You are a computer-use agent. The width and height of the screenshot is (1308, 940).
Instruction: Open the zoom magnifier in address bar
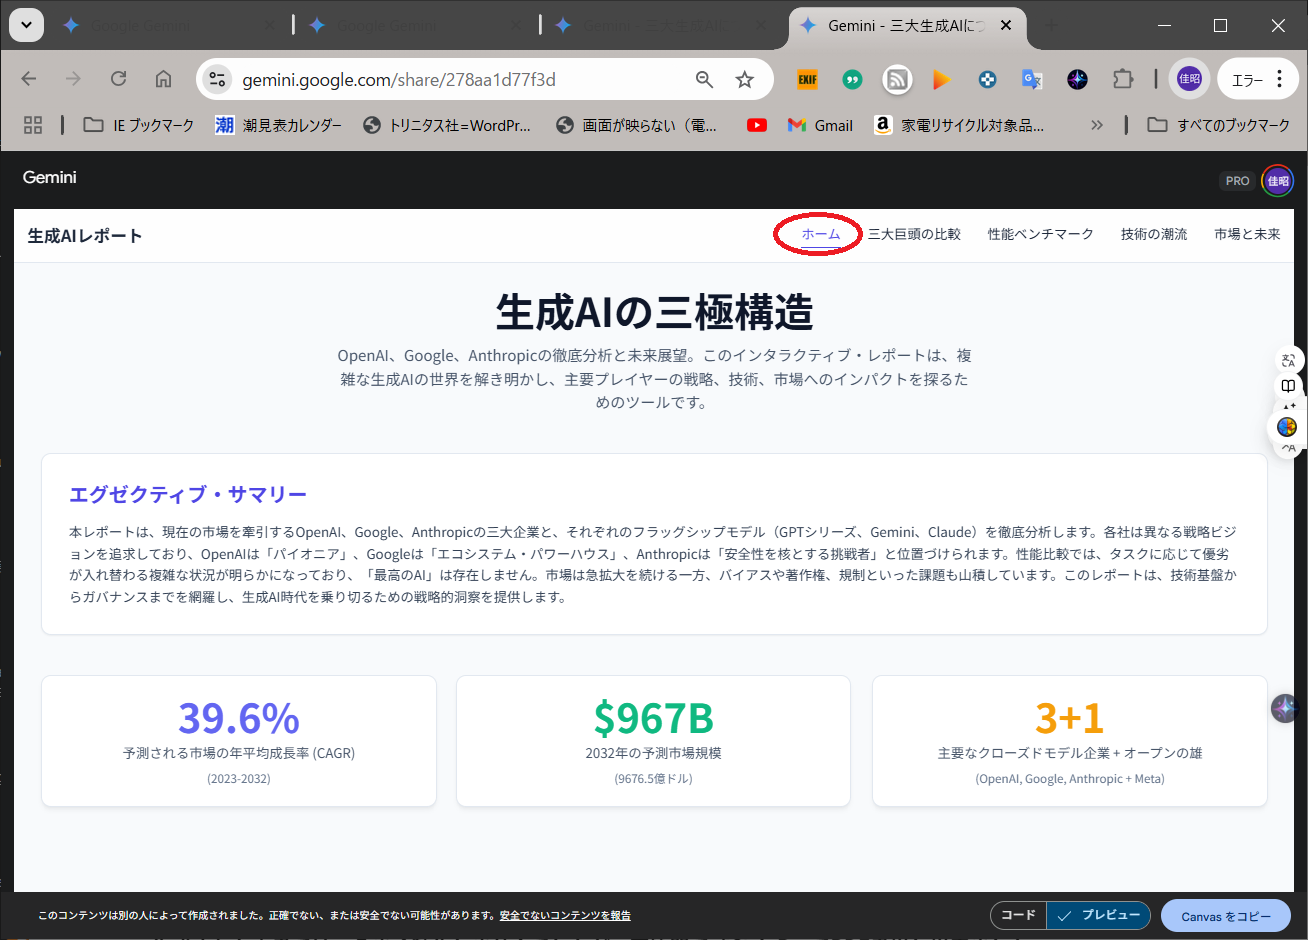704,80
